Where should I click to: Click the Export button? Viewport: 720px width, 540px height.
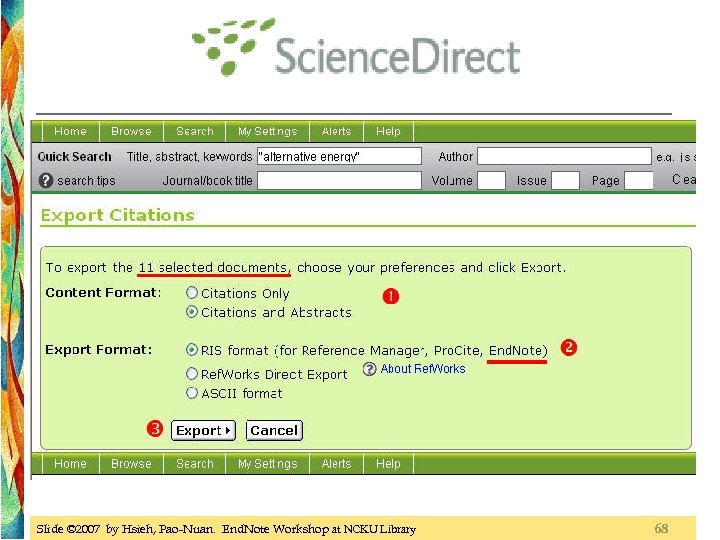coord(203,431)
